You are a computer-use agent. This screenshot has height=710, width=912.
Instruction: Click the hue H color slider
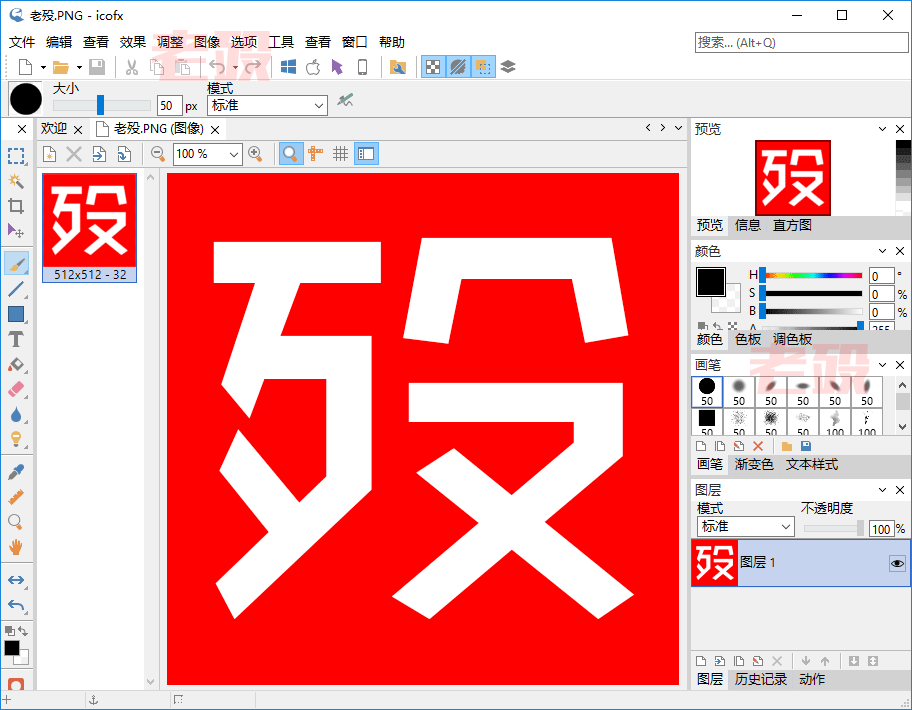click(x=813, y=275)
